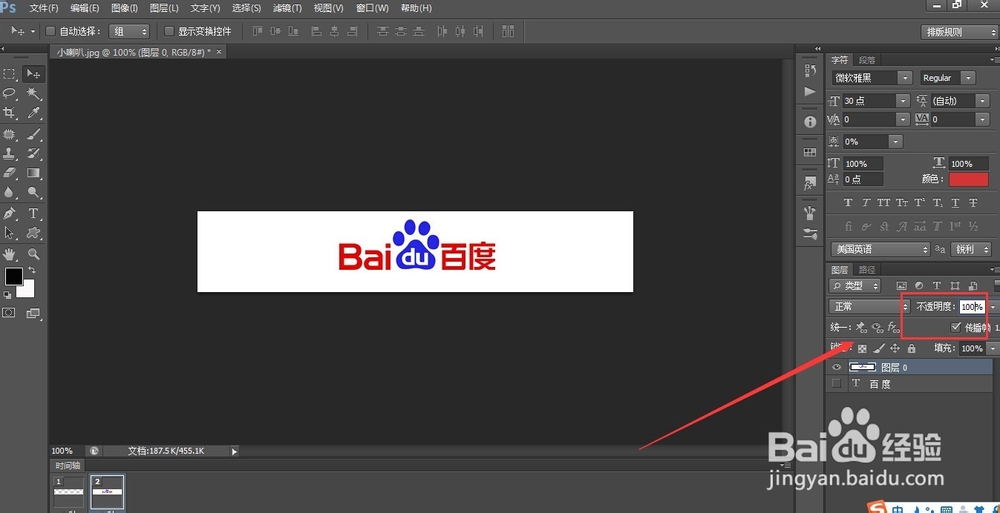Reset default foreground and background colors
Image resolution: width=1000 pixels, height=513 pixels.
click(x=7, y=295)
